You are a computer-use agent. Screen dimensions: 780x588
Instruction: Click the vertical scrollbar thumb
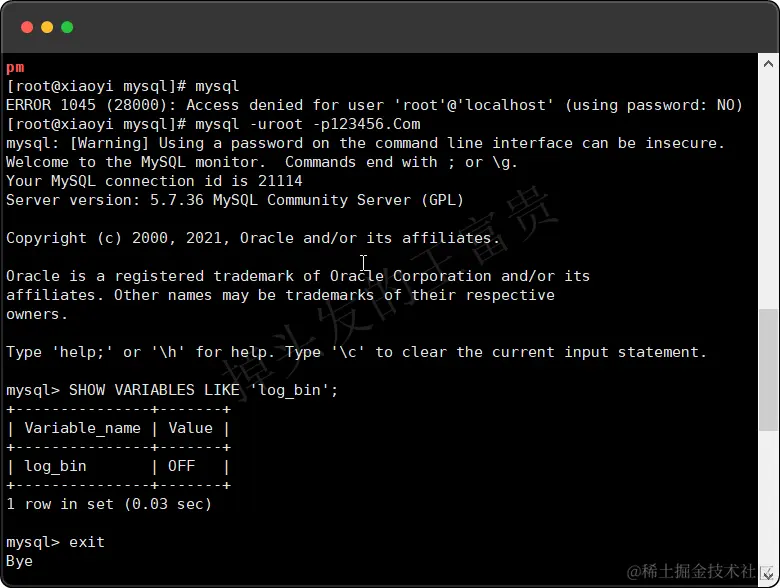pyautogui.click(x=768, y=370)
